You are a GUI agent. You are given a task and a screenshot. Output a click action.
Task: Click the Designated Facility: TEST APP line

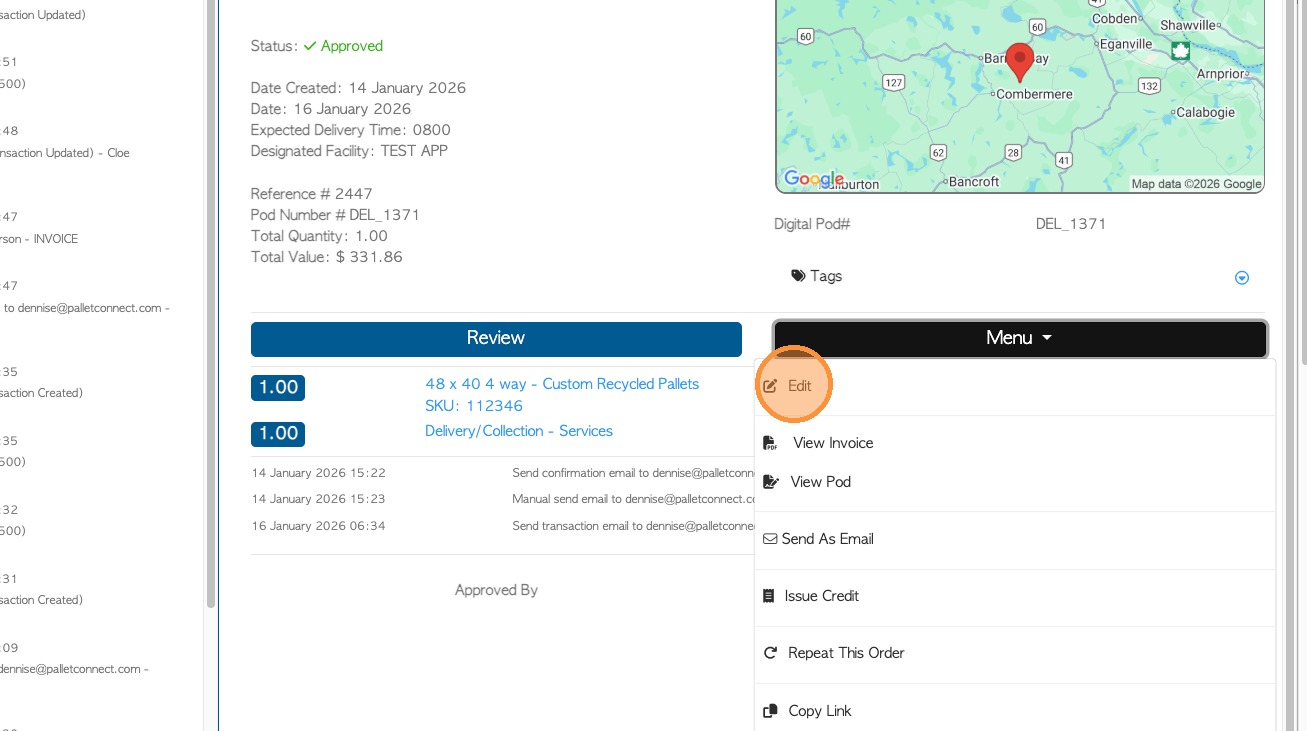click(349, 151)
